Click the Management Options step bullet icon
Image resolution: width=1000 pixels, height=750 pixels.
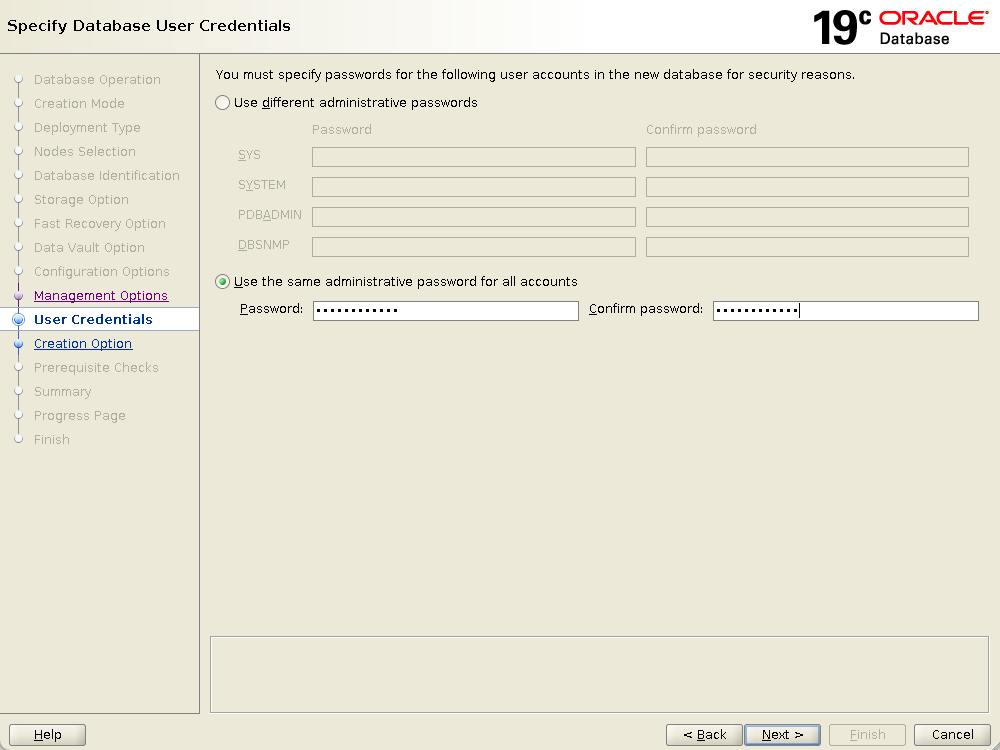(18, 296)
